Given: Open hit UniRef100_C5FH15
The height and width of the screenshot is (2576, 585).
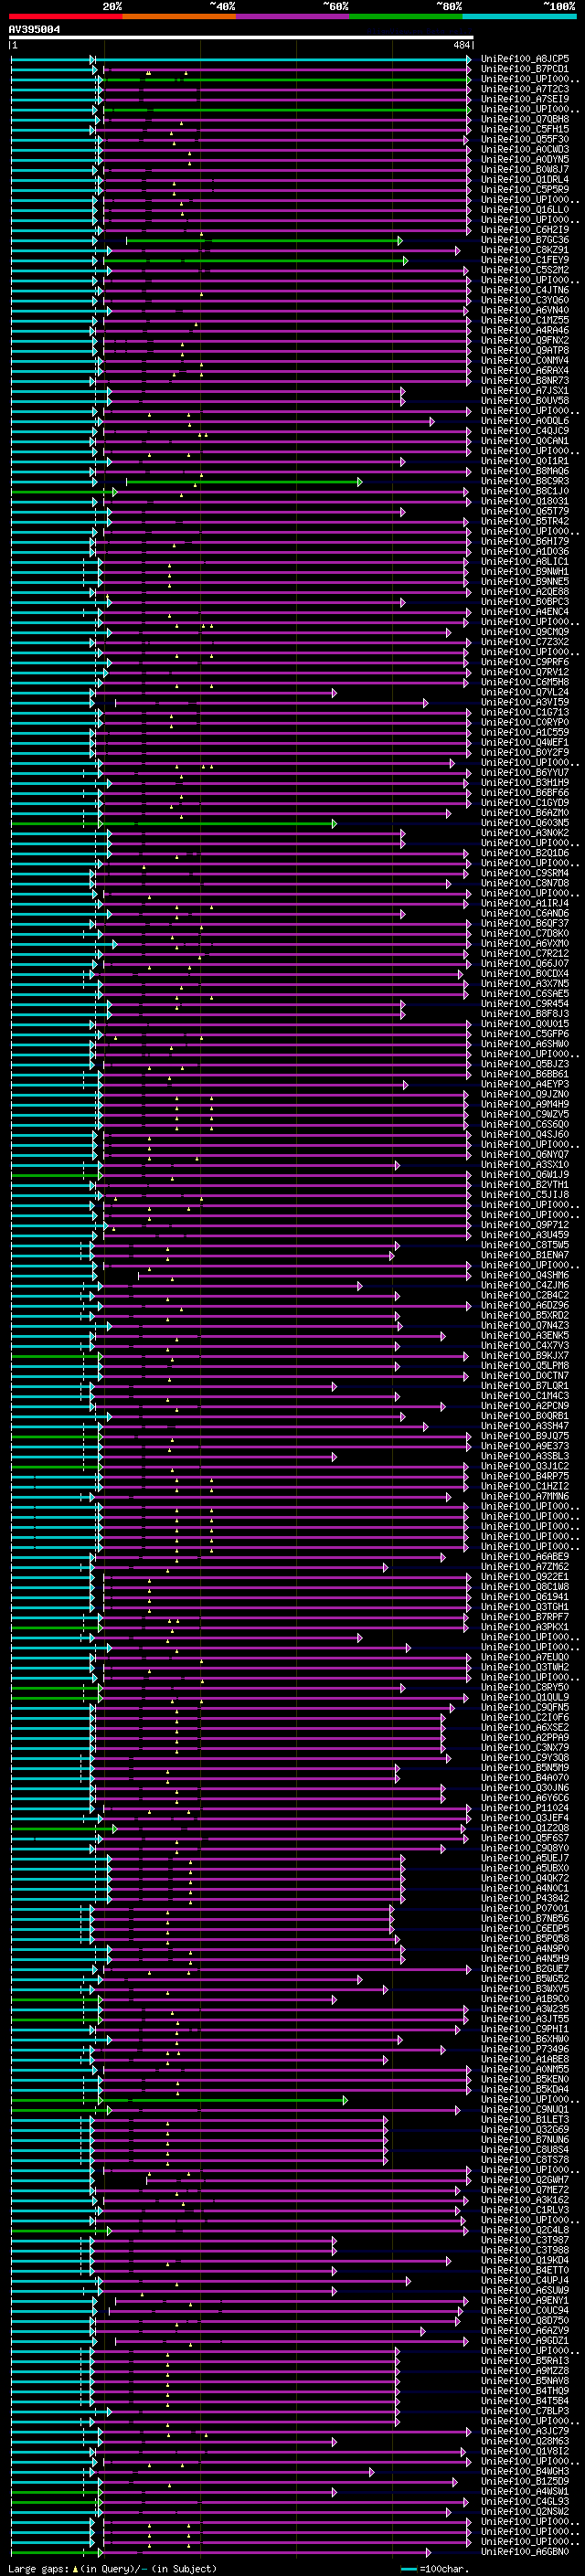Looking at the screenshot, I should (525, 129).
